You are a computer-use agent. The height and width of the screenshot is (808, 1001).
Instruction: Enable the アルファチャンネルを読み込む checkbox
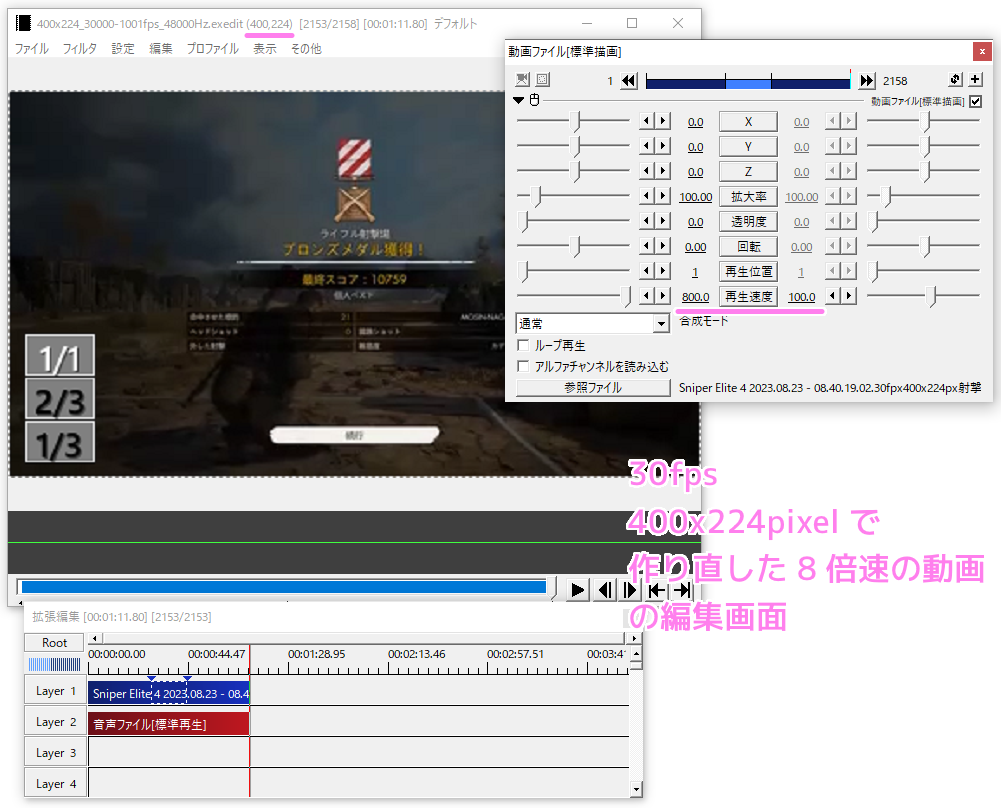(x=521, y=366)
